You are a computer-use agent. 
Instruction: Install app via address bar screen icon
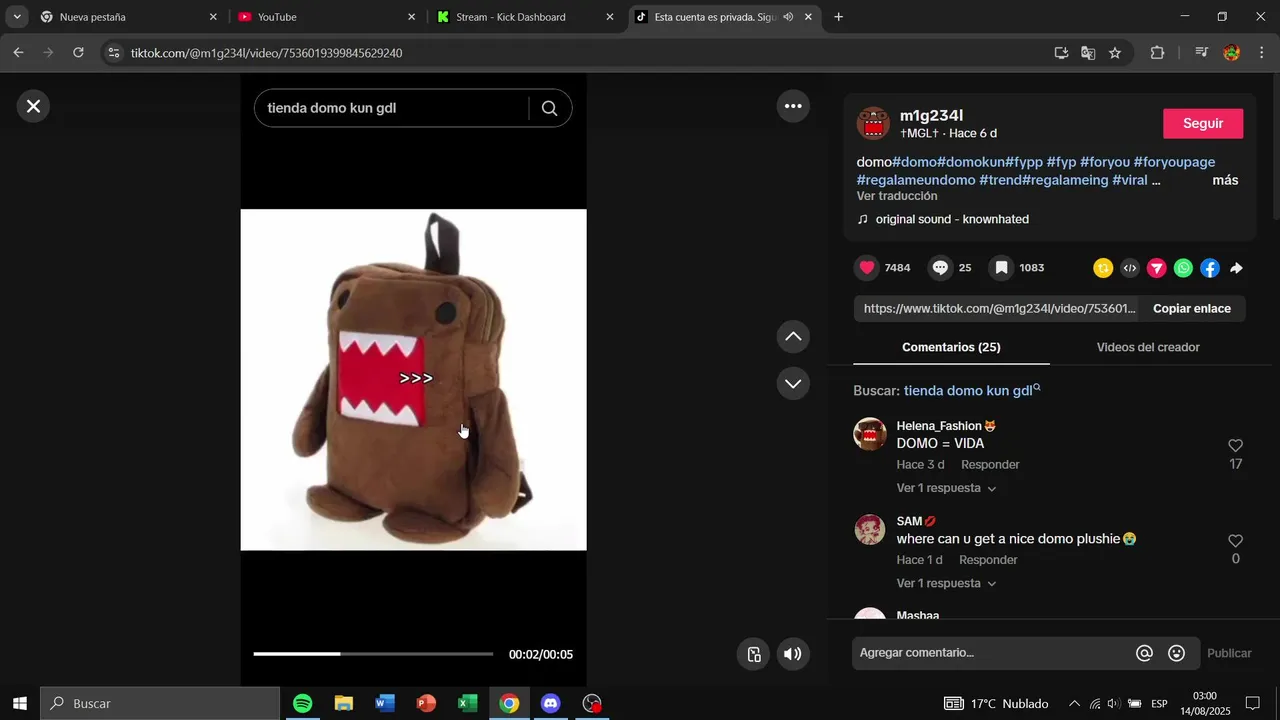click(x=1061, y=53)
